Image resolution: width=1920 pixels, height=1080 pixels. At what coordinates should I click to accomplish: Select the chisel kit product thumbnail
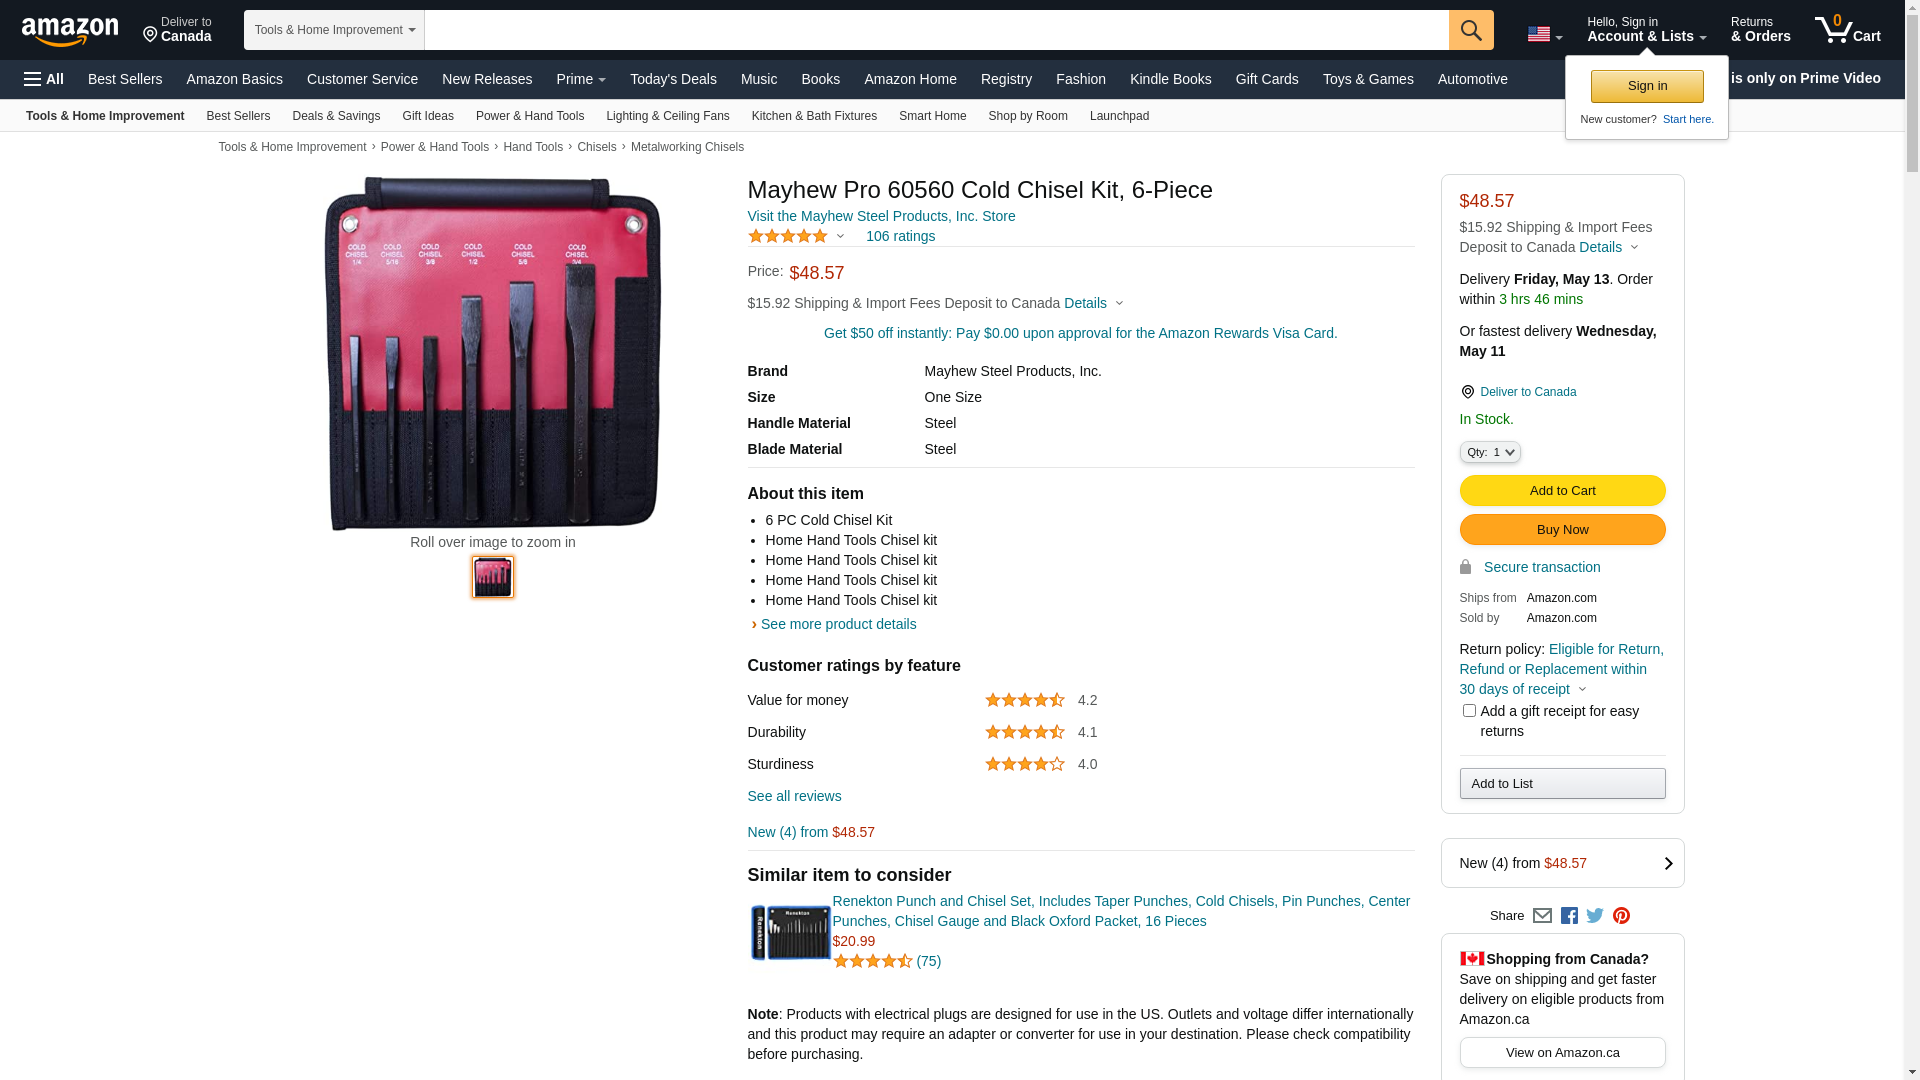coord(493,578)
